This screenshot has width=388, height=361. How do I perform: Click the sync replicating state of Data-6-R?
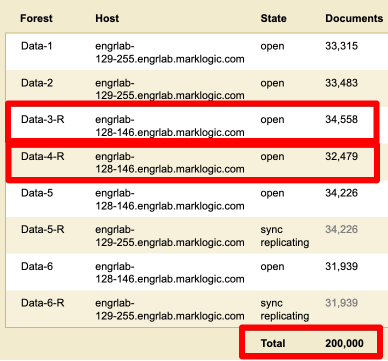[x=285, y=309]
